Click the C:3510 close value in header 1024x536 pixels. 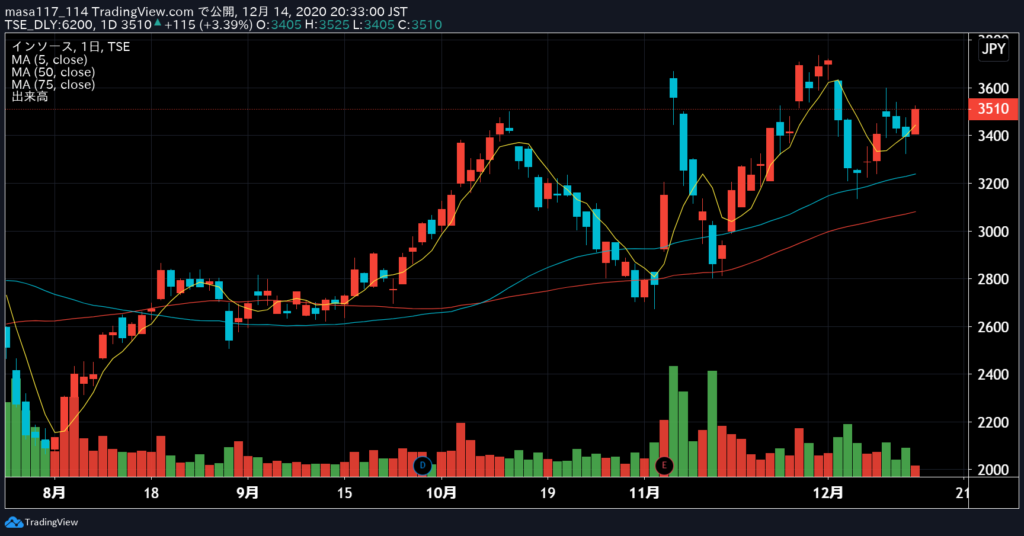point(420,25)
